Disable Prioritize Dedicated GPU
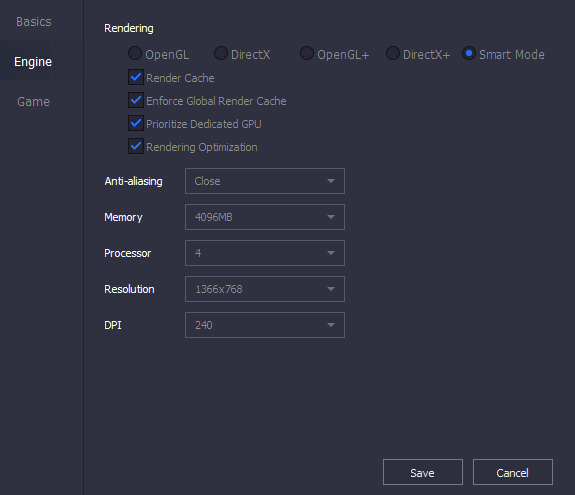575x495 pixels. 136,123
